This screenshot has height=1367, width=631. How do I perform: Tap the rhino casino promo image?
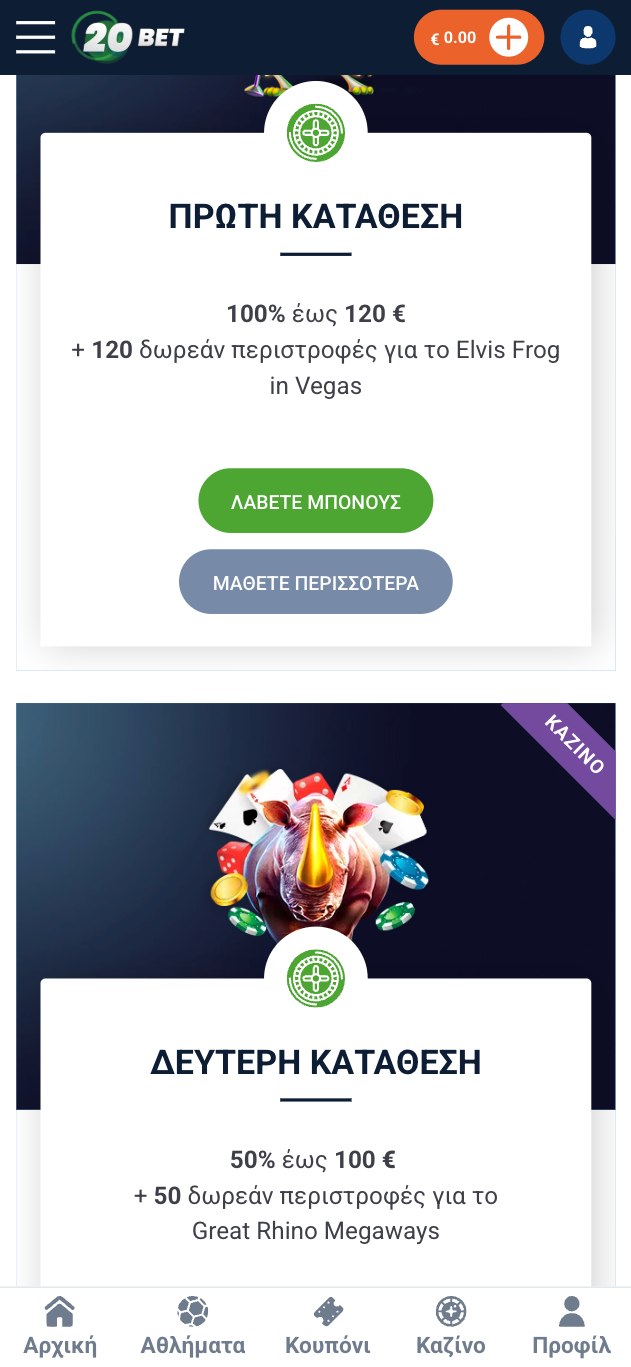(318, 852)
